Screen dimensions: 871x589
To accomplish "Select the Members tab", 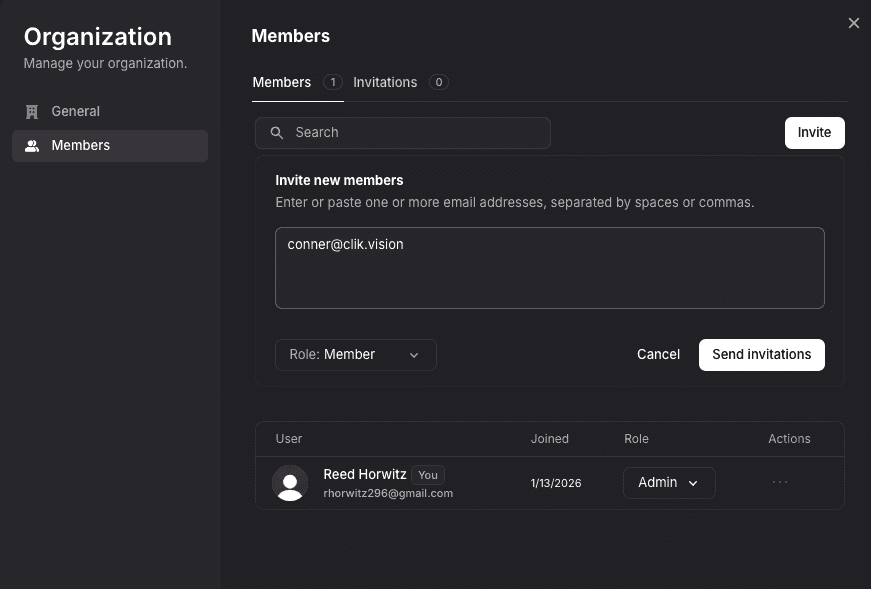I will (x=282, y=82).
